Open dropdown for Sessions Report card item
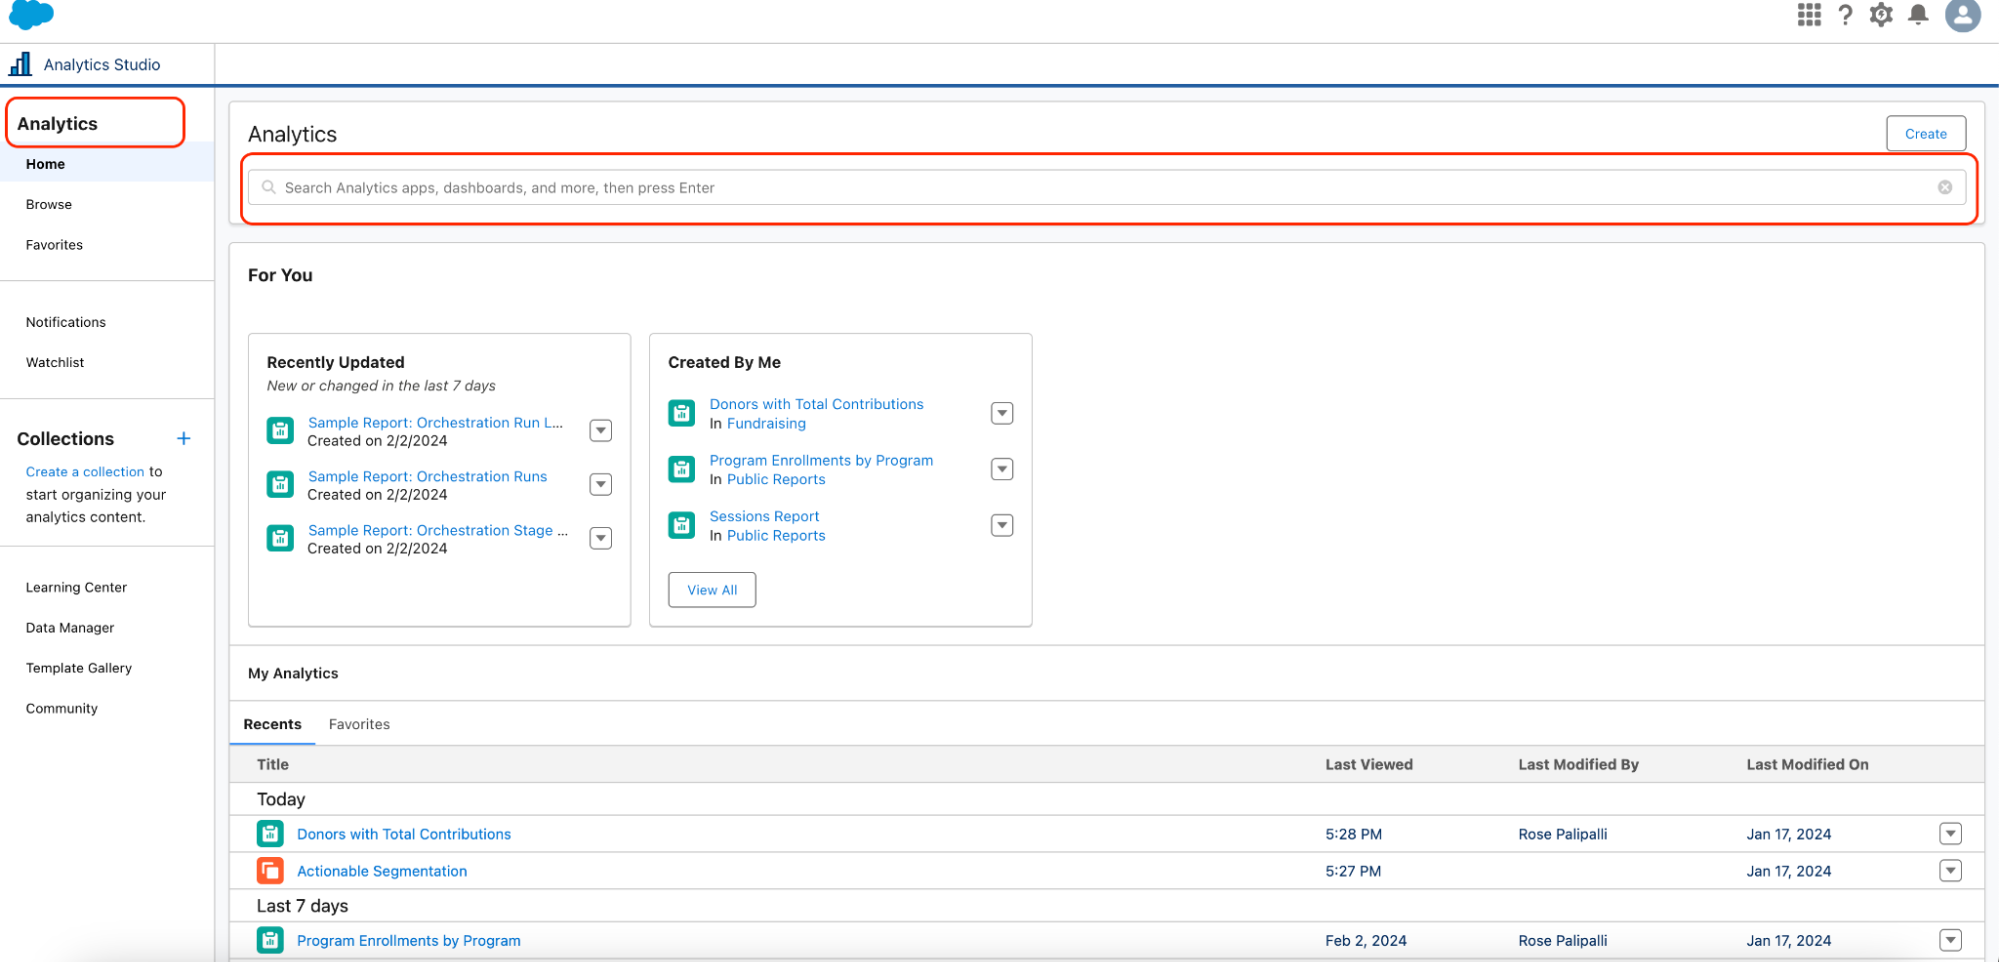The image size is (1999, 963). tap(1001, 526)
